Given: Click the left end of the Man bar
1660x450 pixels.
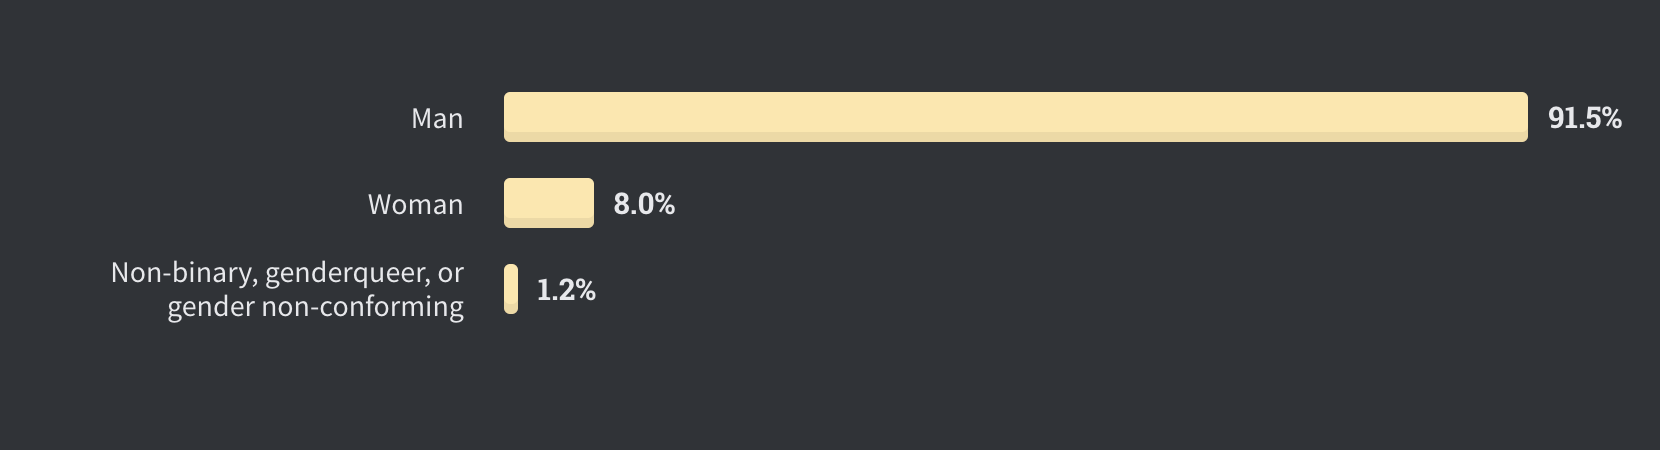Looking at the screenshot, I should (510, 117).
